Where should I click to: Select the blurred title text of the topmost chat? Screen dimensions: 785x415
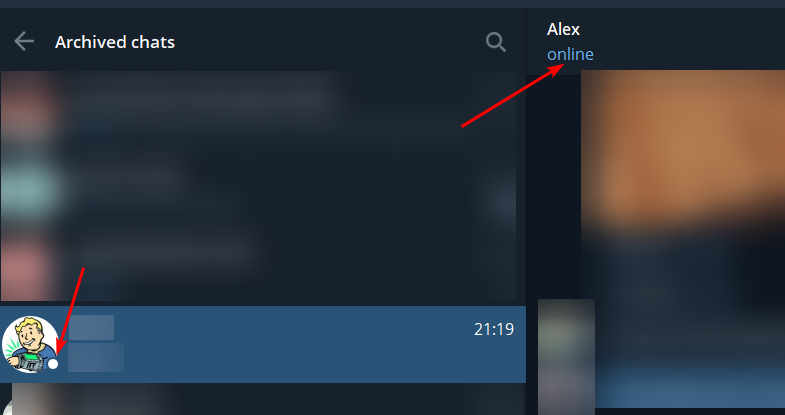200,98
